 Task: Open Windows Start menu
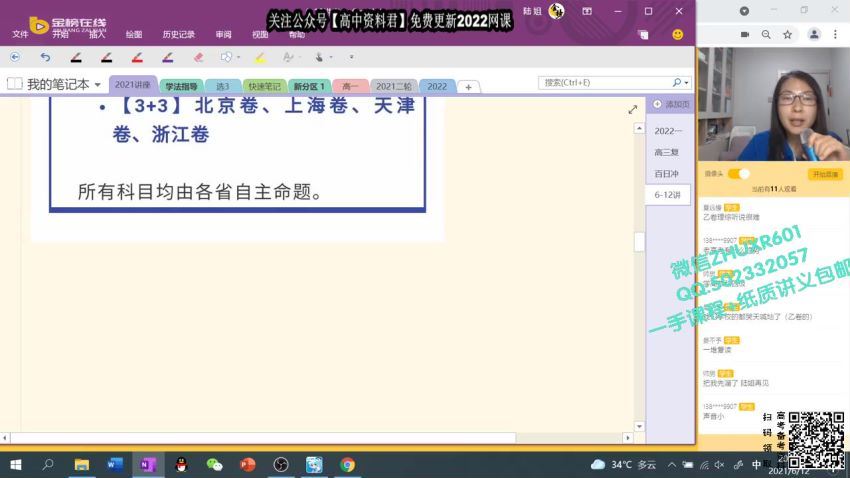tap(16, 464)
